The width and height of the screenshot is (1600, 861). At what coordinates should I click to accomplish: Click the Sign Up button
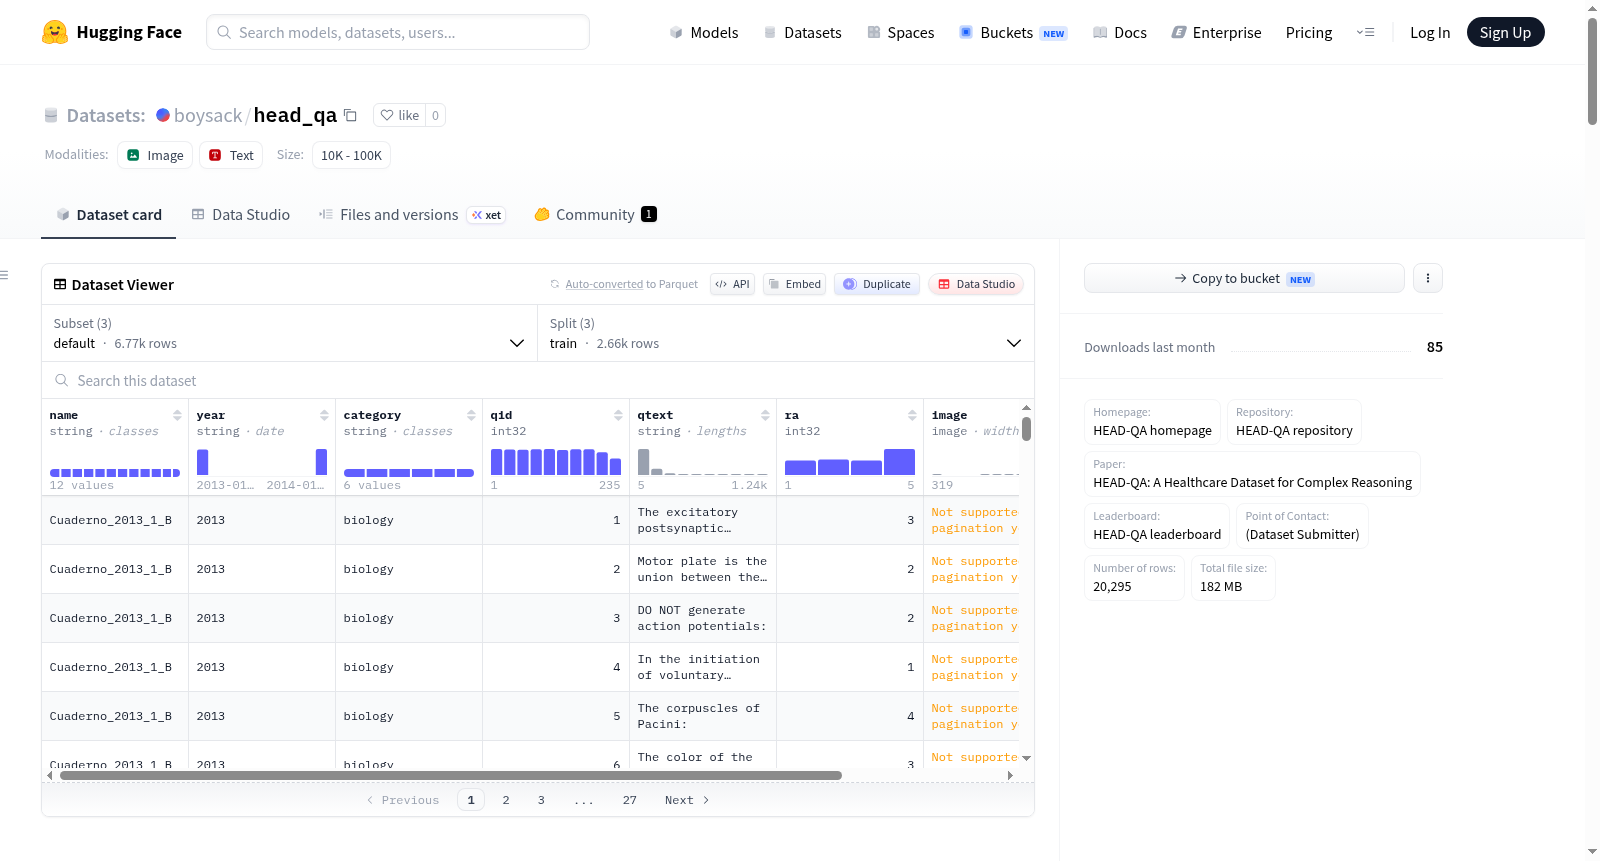[1505, 32]
